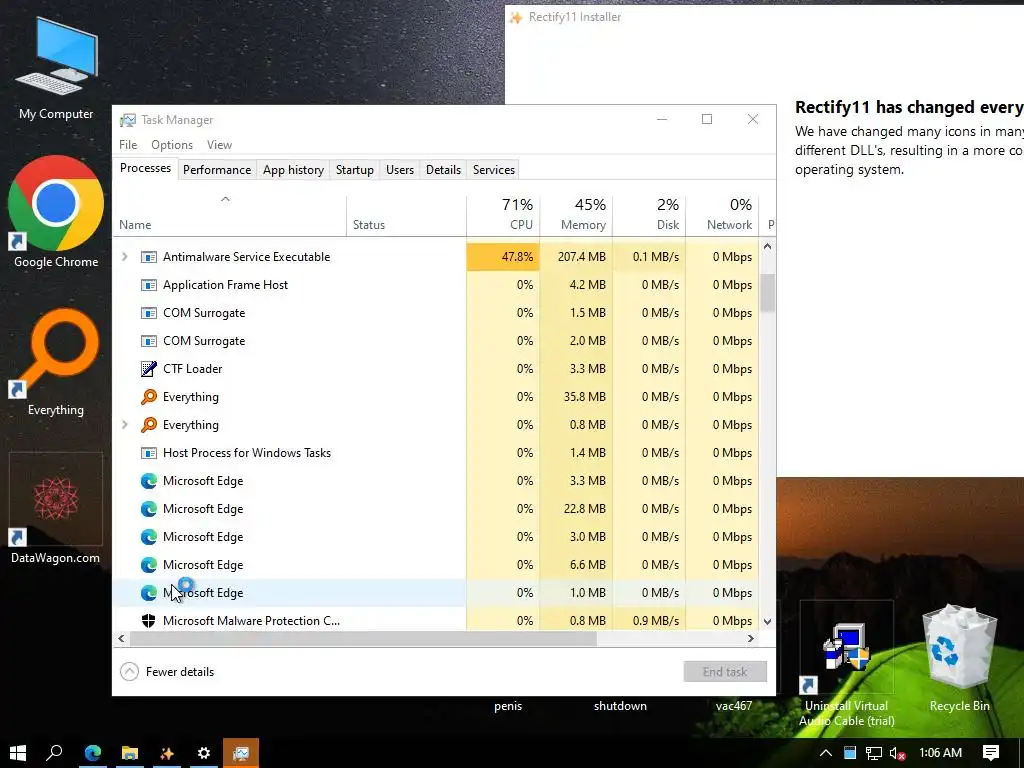This screenshot has width=1024, height=768.
Task: Switch to Rectify11 Installer taskbar icon
Action: [167, 753]
